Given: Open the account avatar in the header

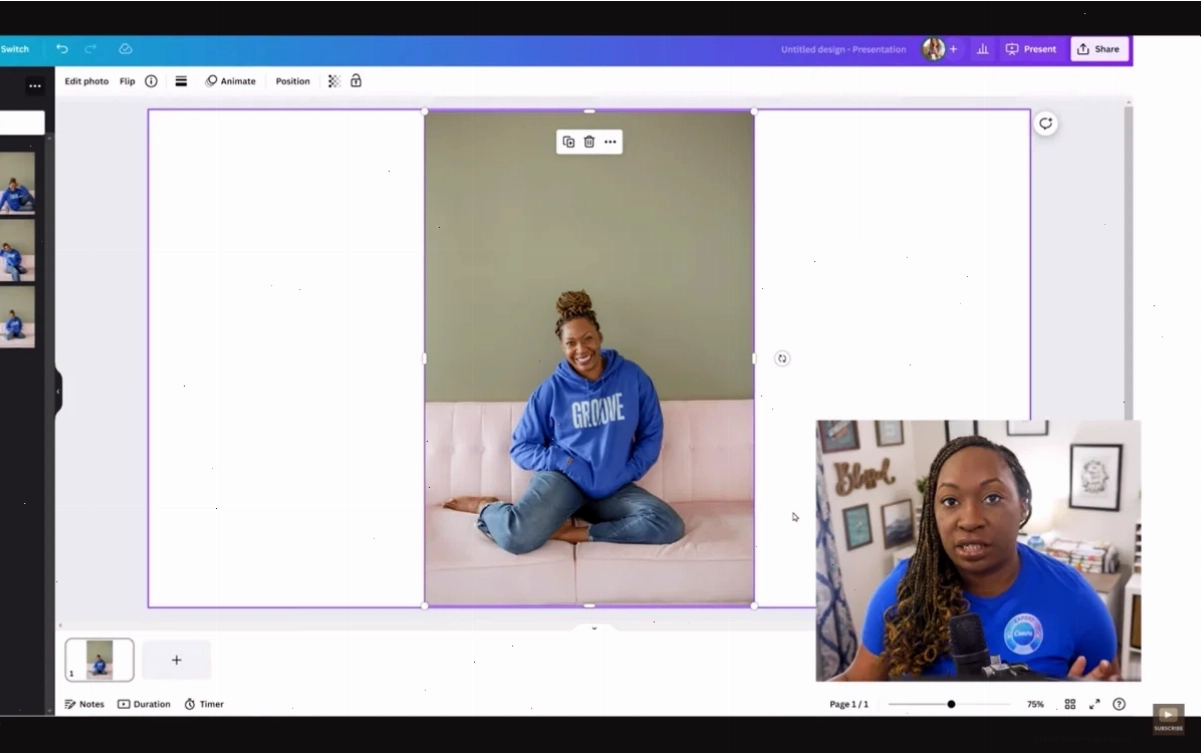Looking at the screenshot, I should pyautogui.click(x=934, y=49).
